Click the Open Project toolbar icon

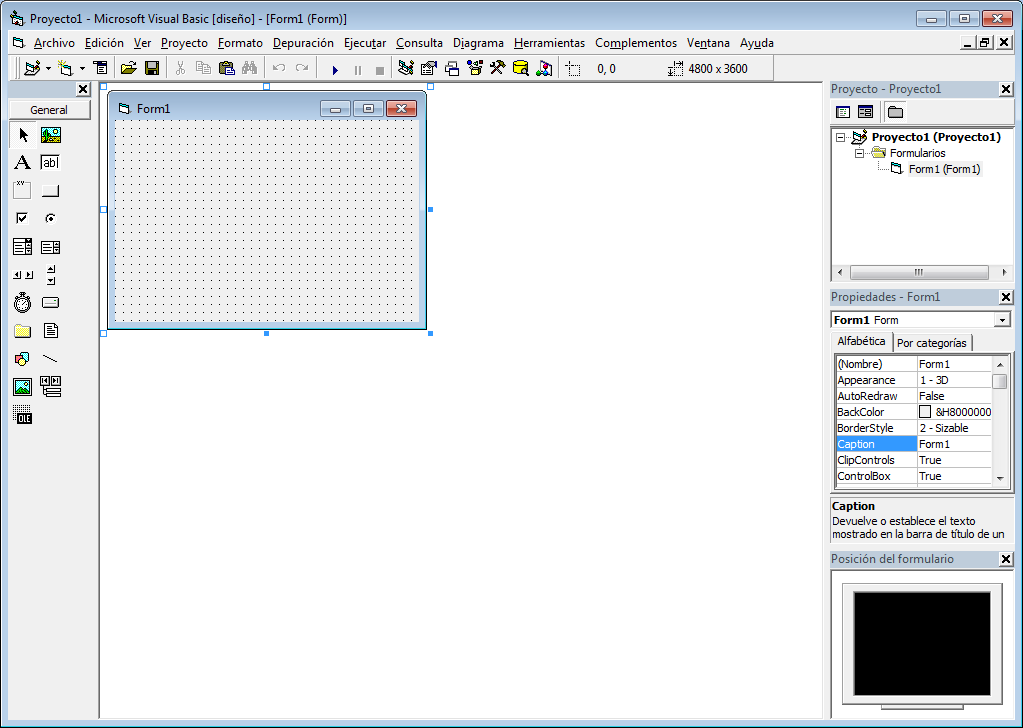(129, 68)
